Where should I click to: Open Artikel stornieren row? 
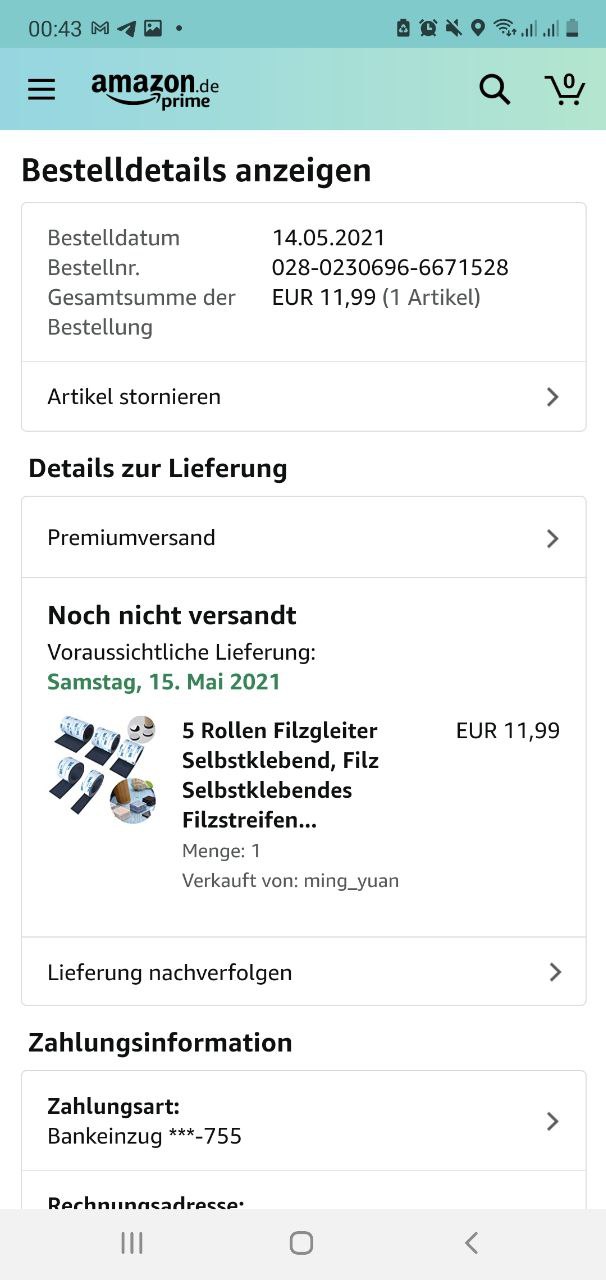tap(134, 397)
